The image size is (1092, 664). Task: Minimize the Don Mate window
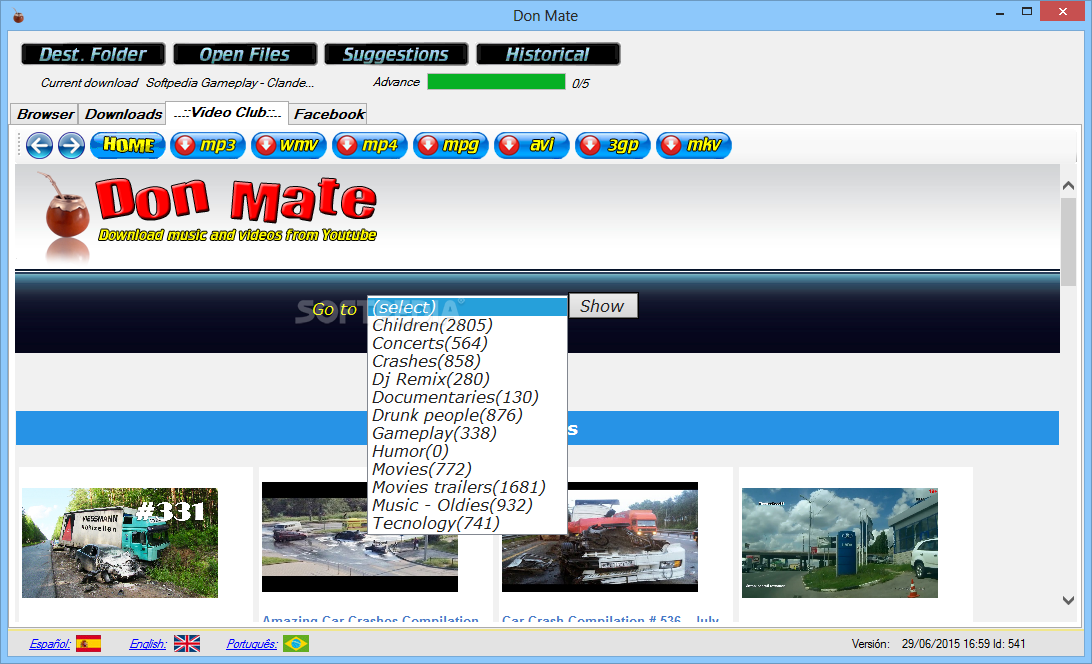[1000, 13]
